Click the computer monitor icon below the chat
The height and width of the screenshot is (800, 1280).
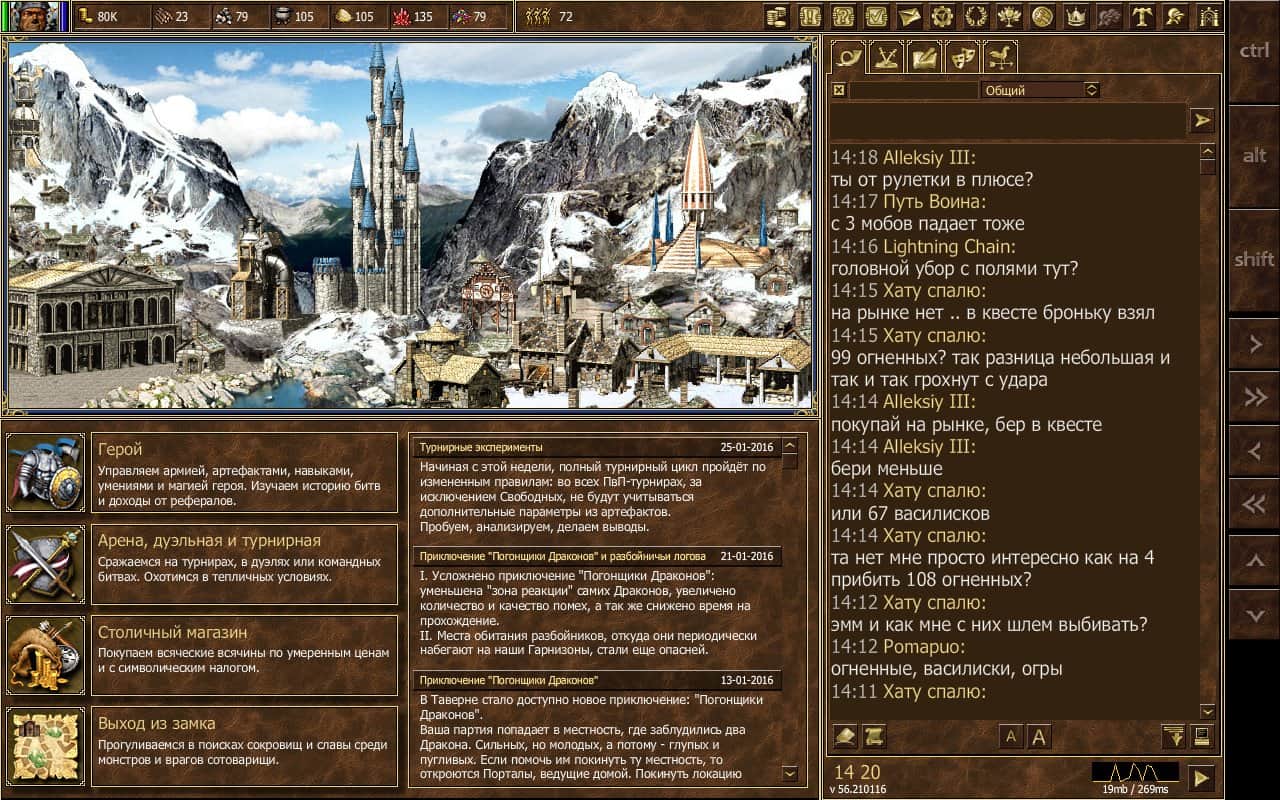(1200, 737)
